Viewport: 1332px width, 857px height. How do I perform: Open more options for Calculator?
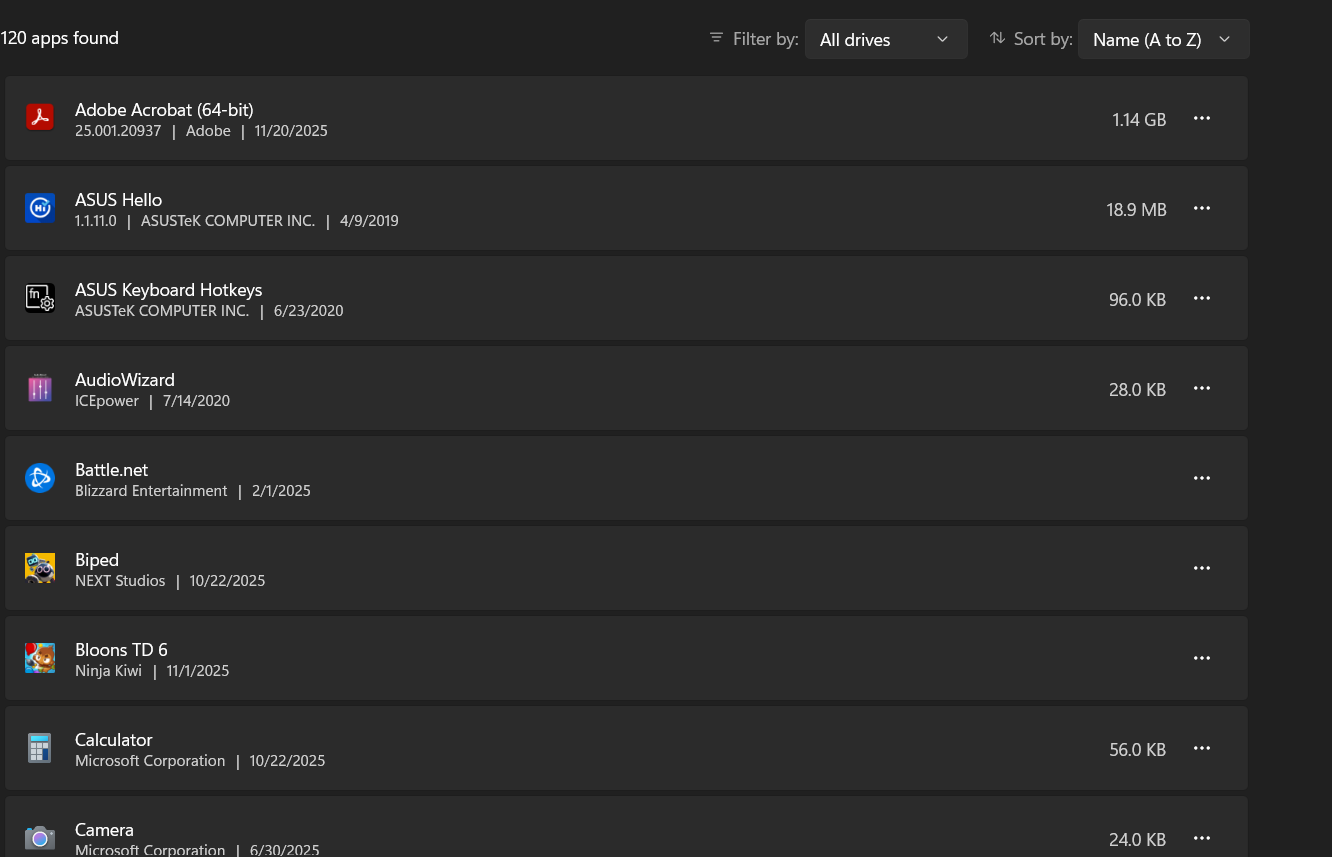tap(1202, 748)
